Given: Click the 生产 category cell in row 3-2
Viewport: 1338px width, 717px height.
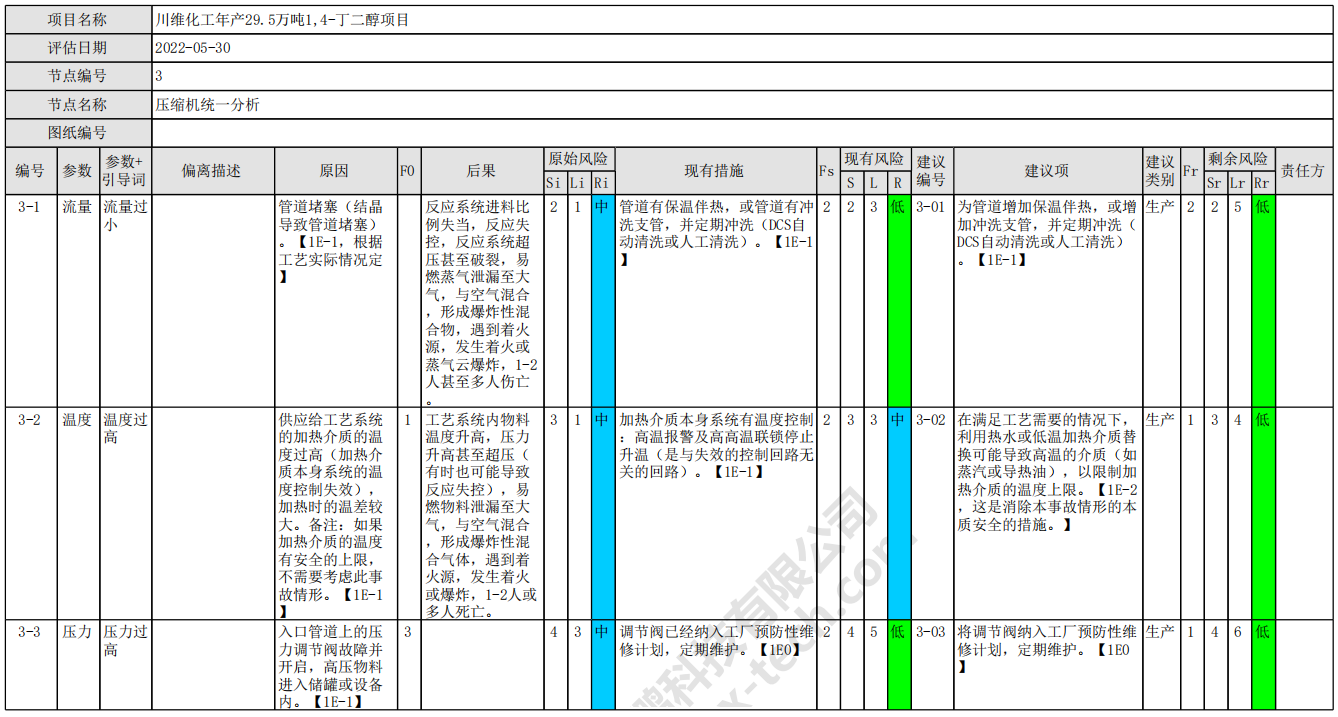Looking at the screenshot, I should [1160, 513].
